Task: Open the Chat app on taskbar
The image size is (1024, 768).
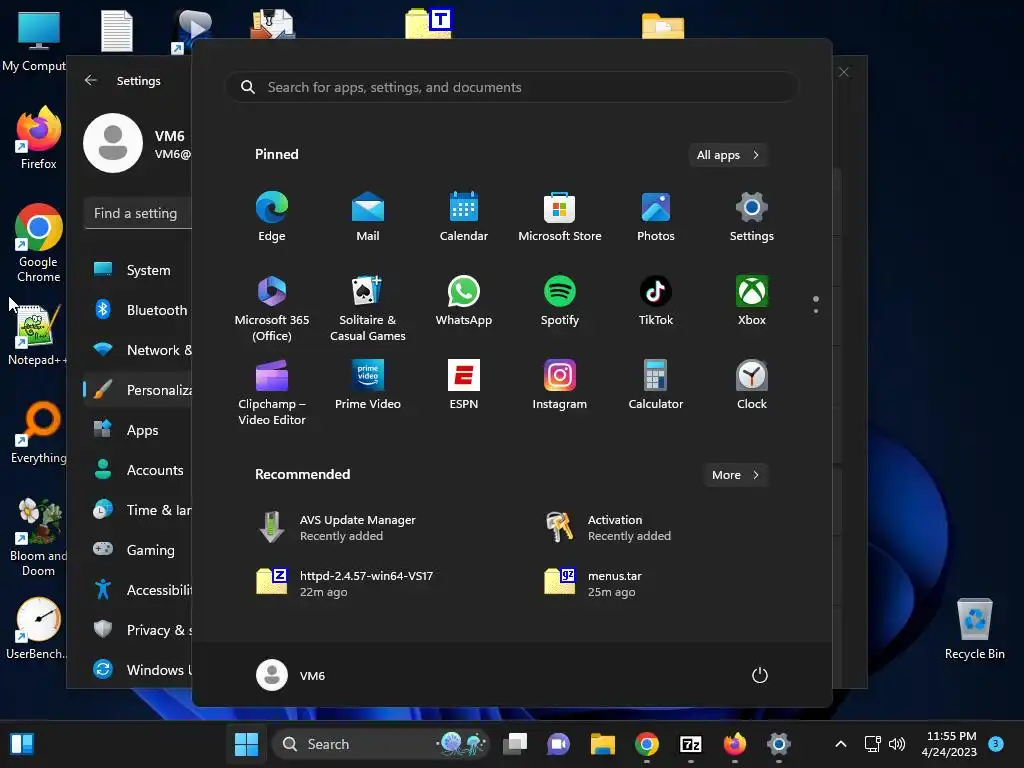Action: (x=558, y=744)
